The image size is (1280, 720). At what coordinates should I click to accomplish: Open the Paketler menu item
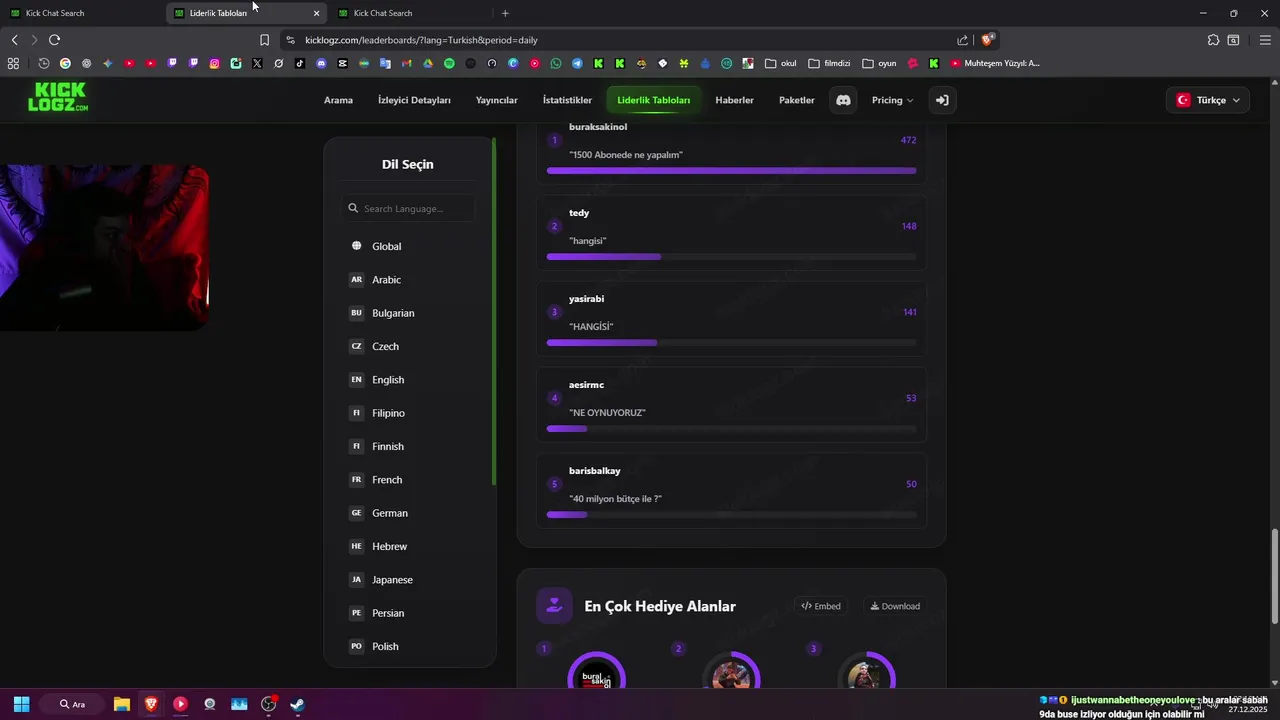pyautogui.click(x=797, y=100)
